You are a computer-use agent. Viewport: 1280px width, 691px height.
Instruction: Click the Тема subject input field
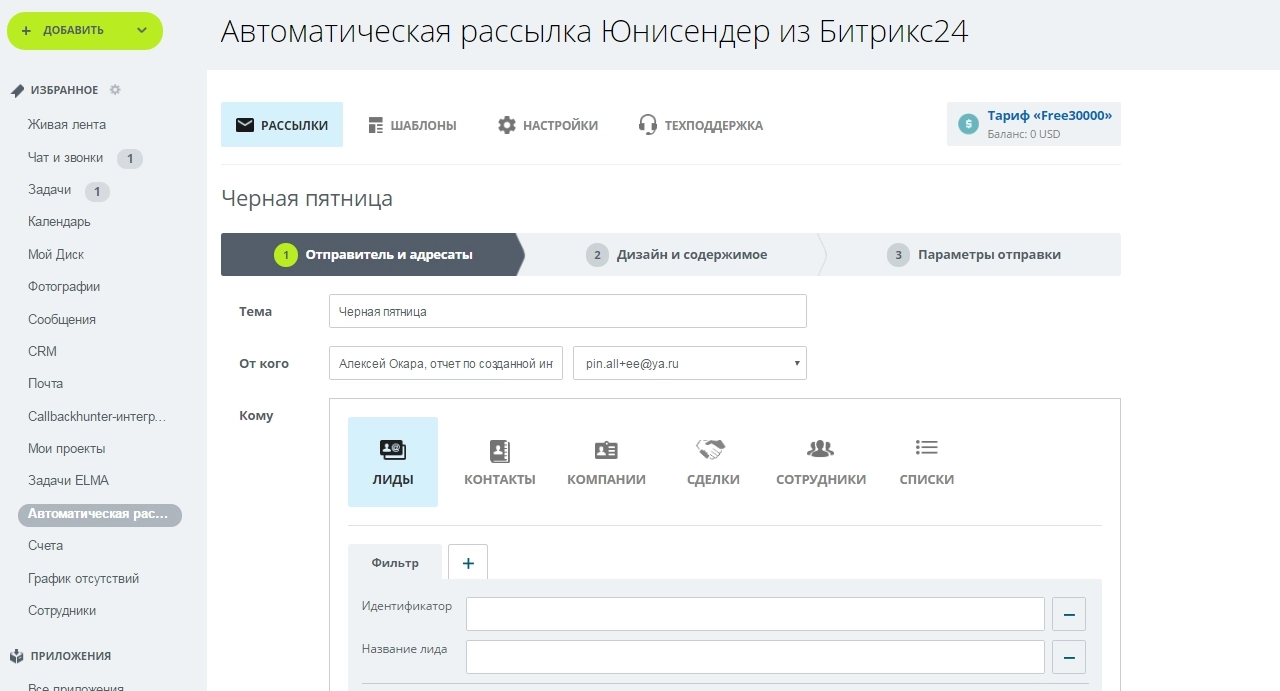[567, 311]
